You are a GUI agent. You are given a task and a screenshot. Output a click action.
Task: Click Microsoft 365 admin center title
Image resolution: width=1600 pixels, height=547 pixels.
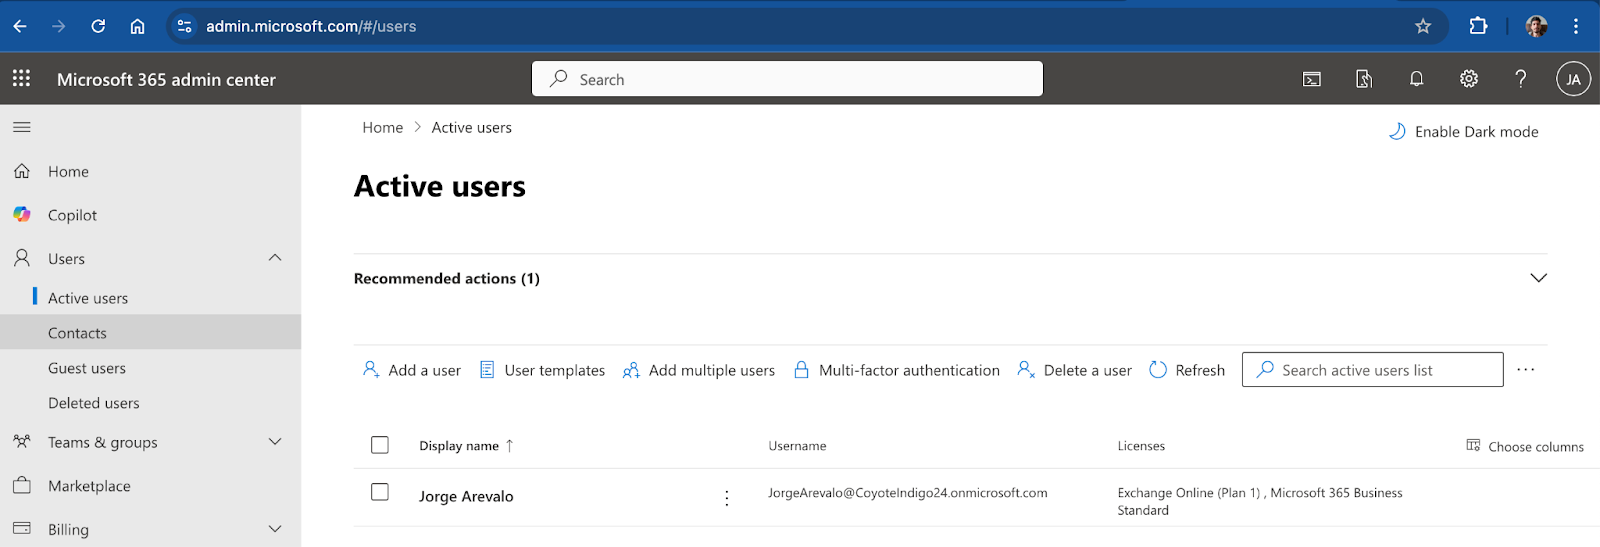click(166, 79)
